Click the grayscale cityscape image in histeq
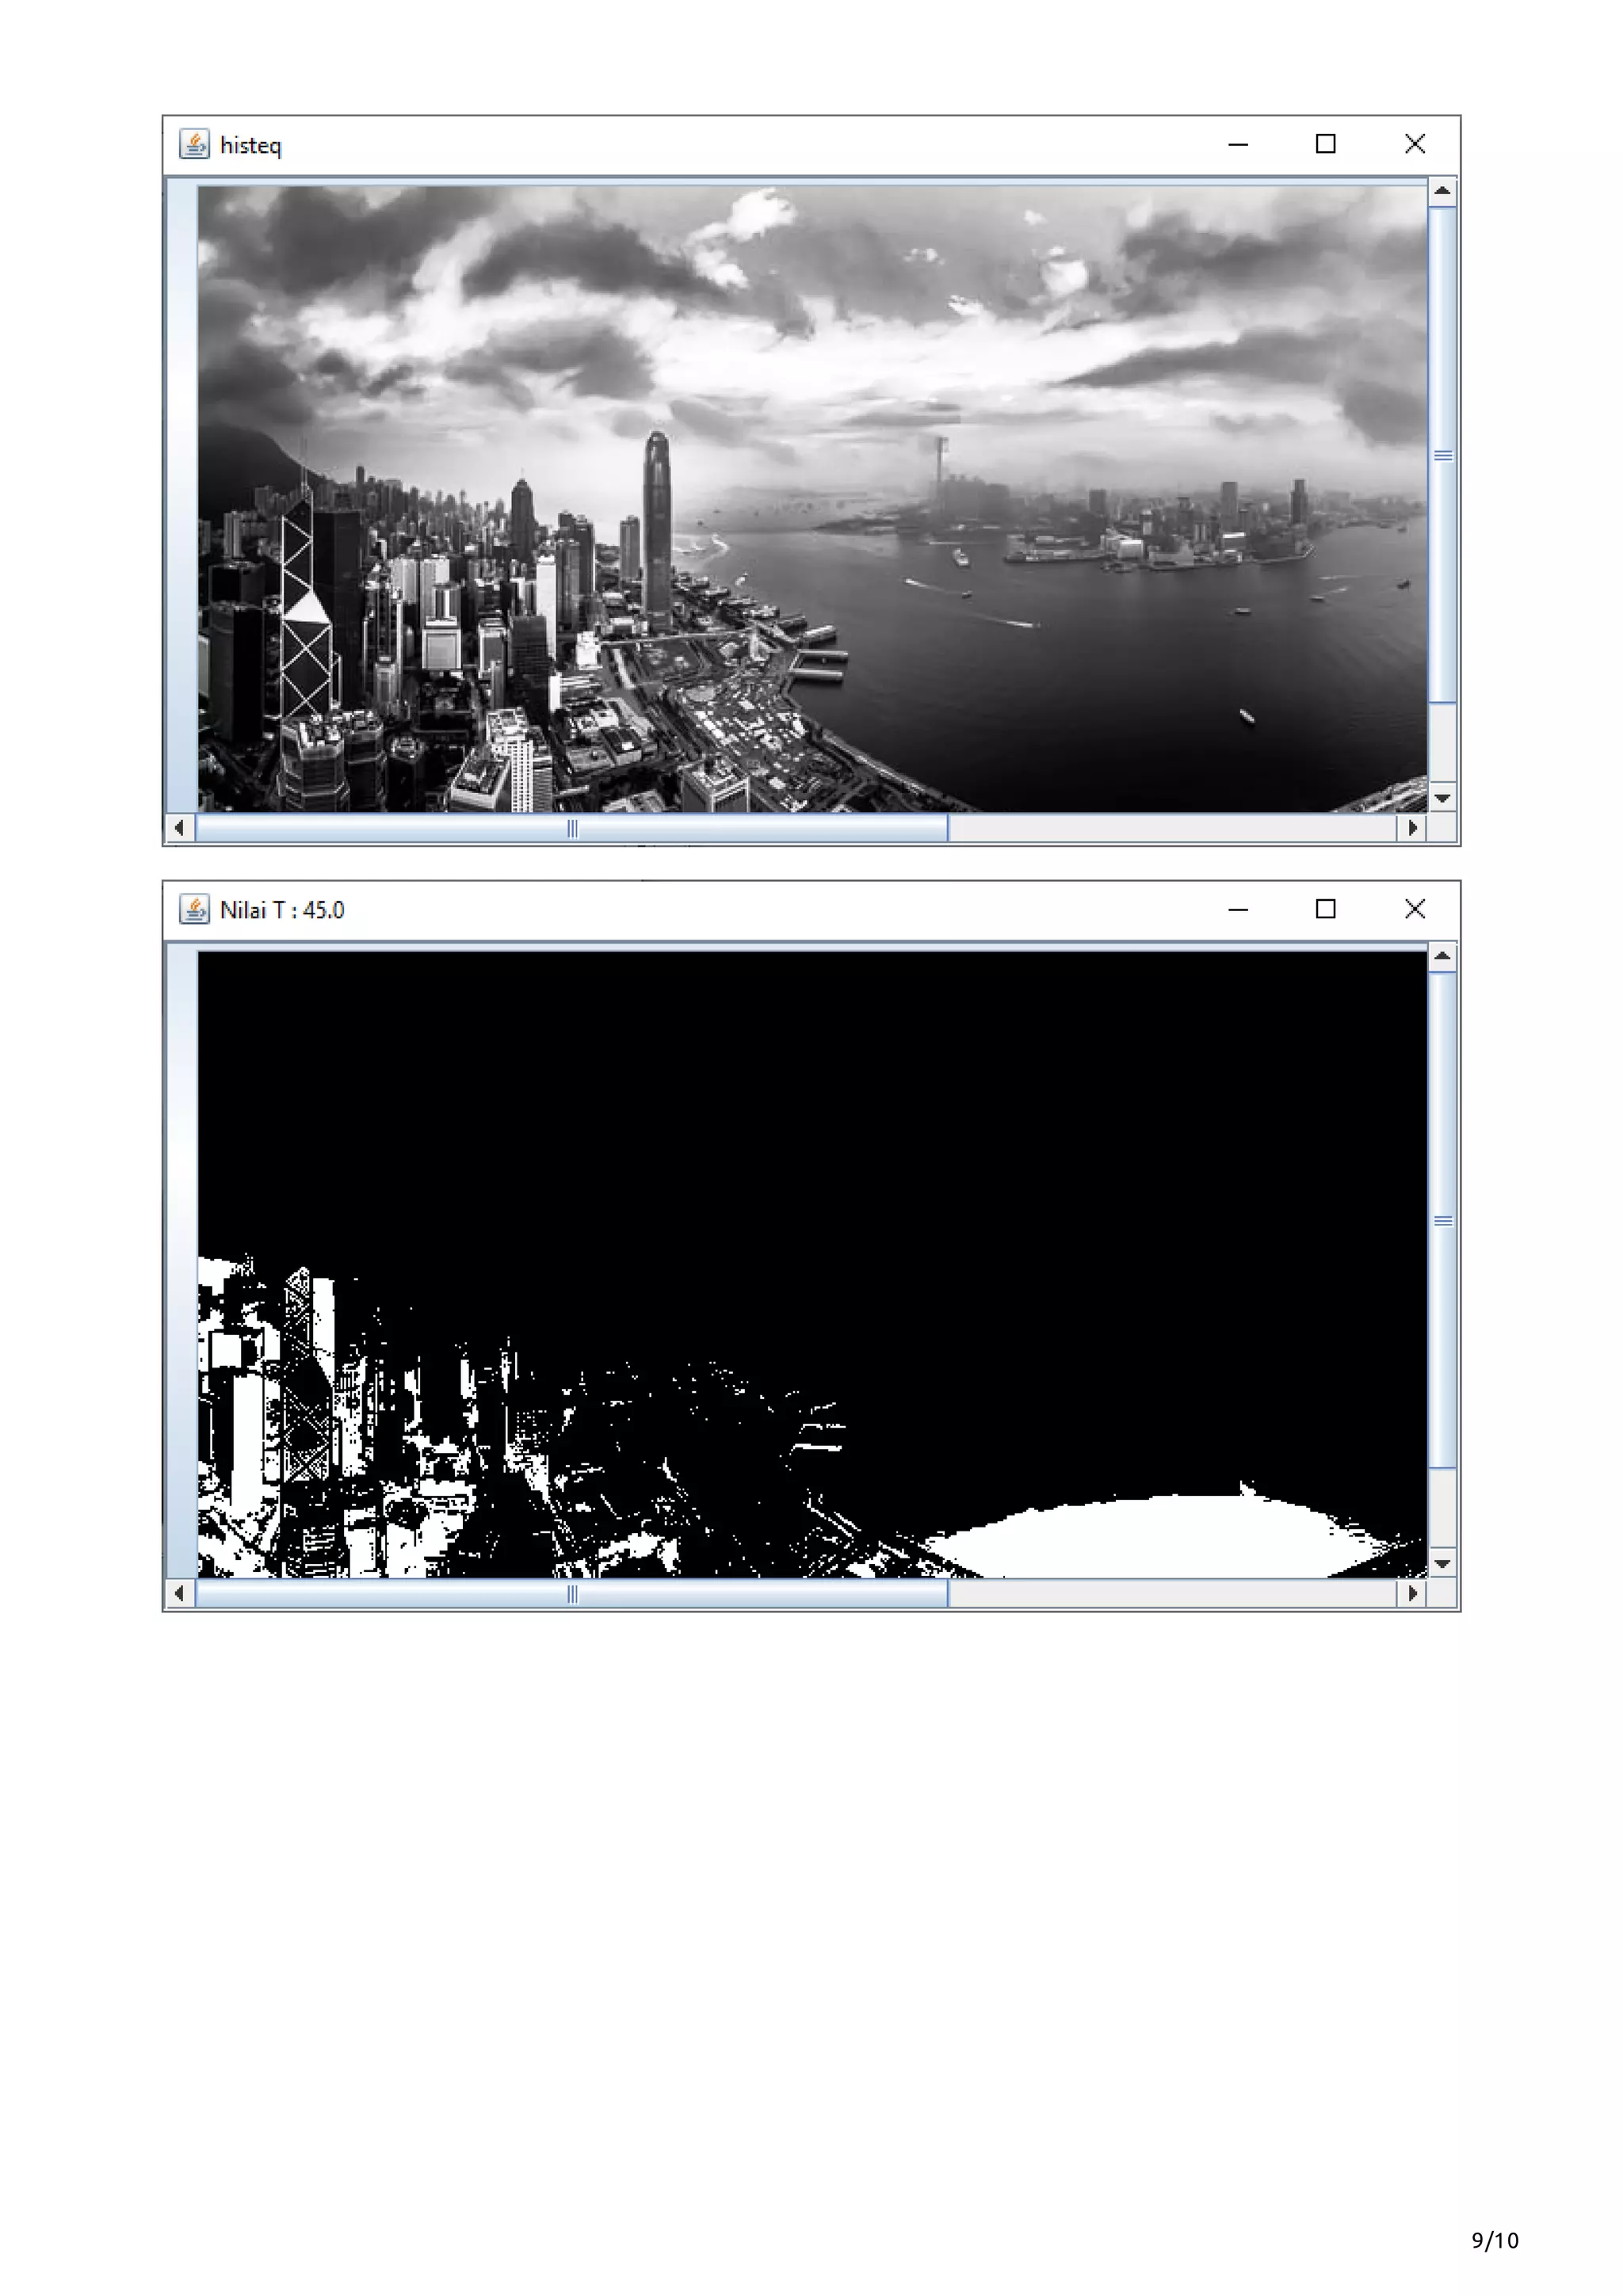This screenshot has width=1623, height=2296. 811,498
